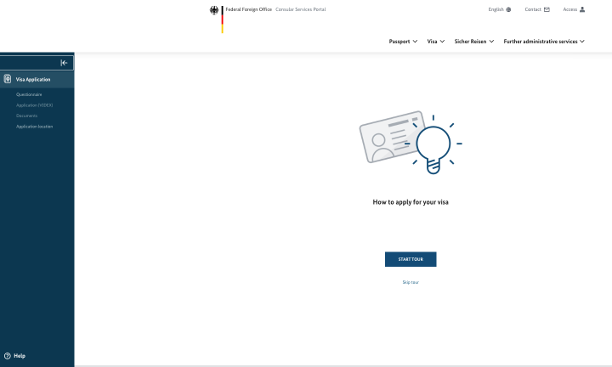Open the Contact link in header

click(x=537, y=9)
